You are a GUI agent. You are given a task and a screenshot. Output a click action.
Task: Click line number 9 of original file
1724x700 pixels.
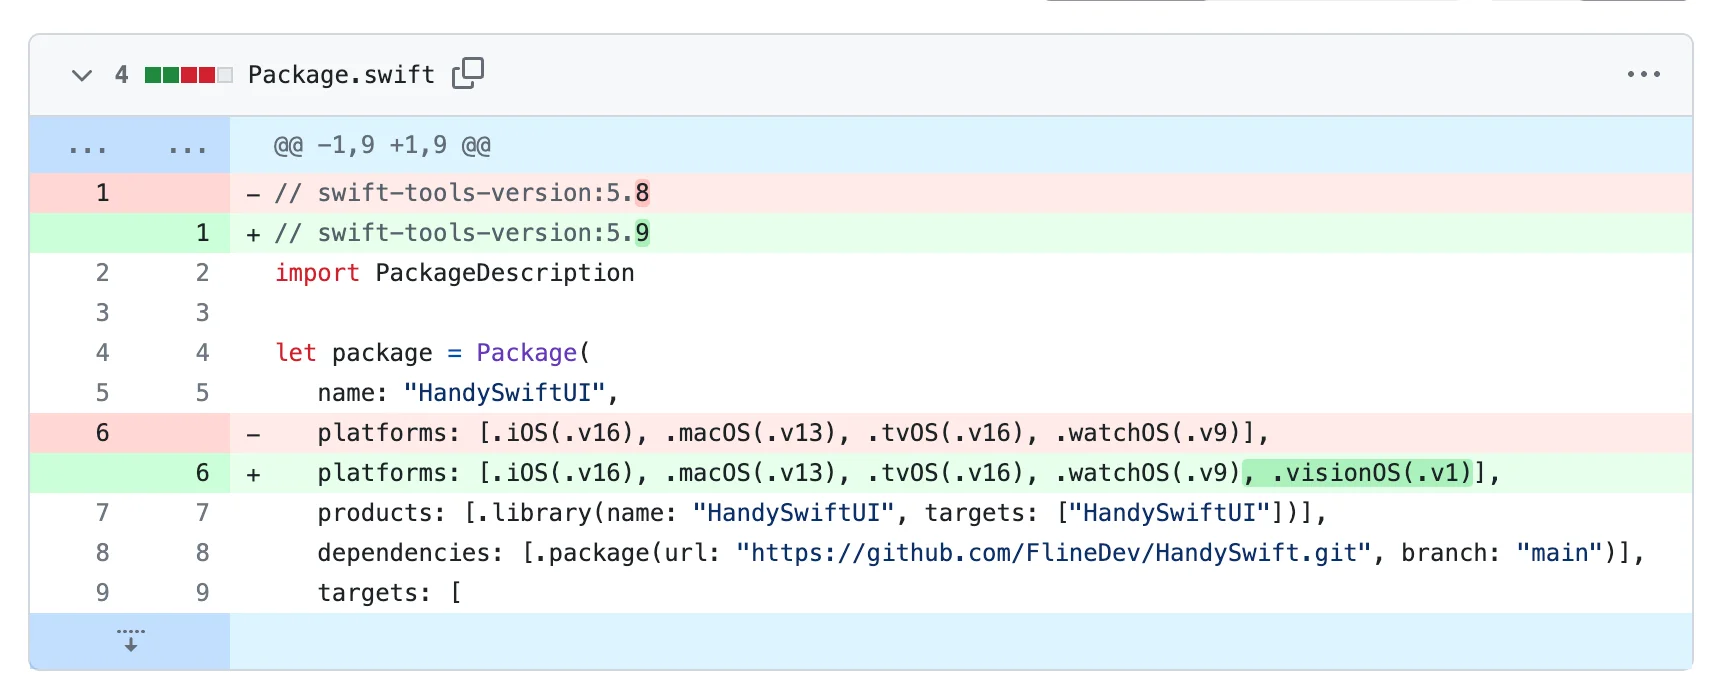click(x=102, y=593)
